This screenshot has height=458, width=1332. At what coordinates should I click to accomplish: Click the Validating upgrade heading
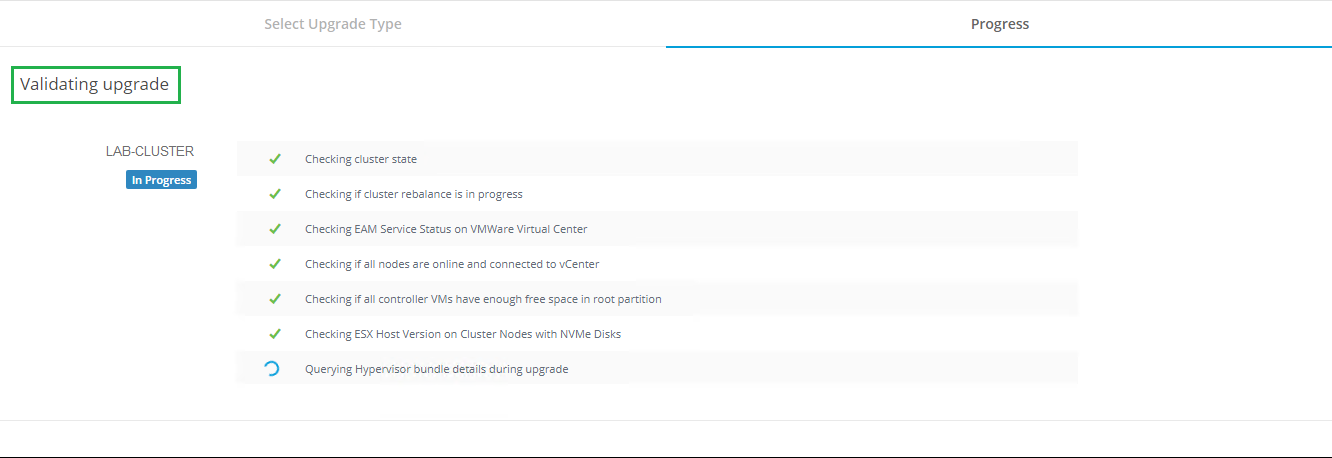pyautogui.click(x=95, y=85)
